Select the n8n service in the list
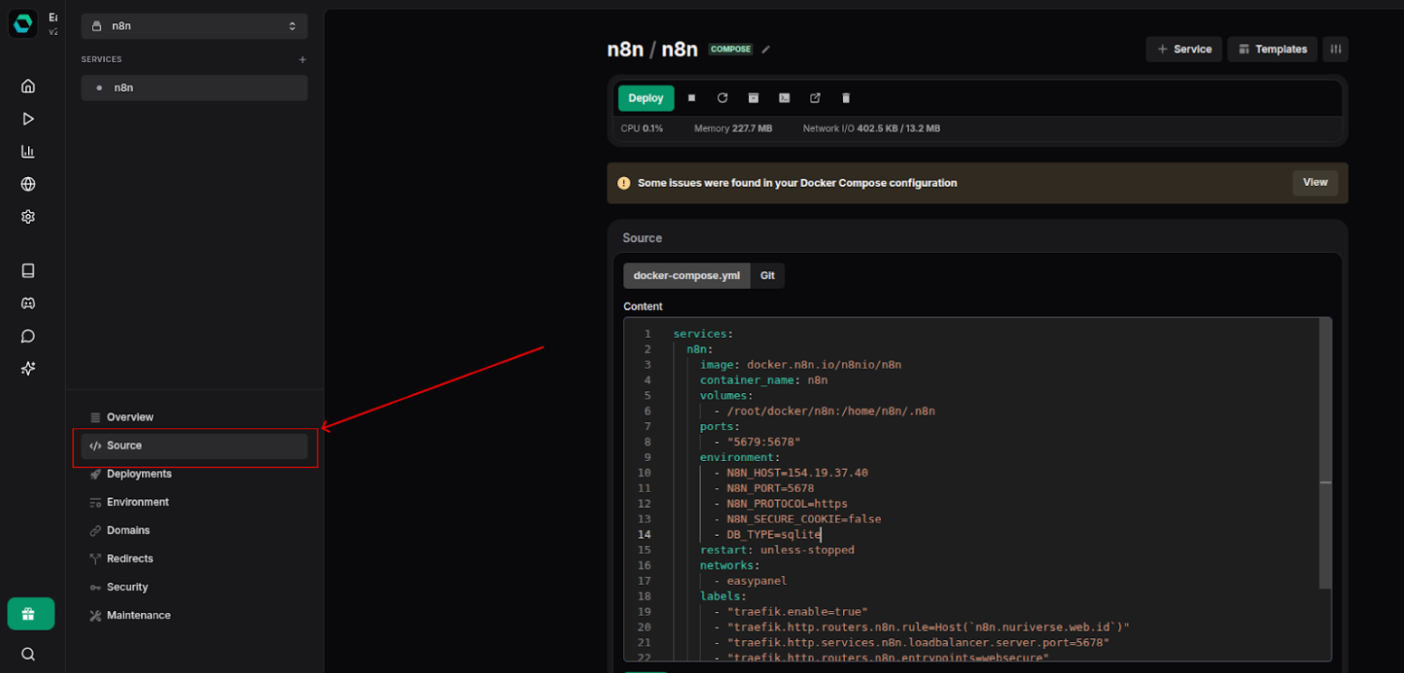The height and width of the screenshot is (673, 1404). coord(194,88)
